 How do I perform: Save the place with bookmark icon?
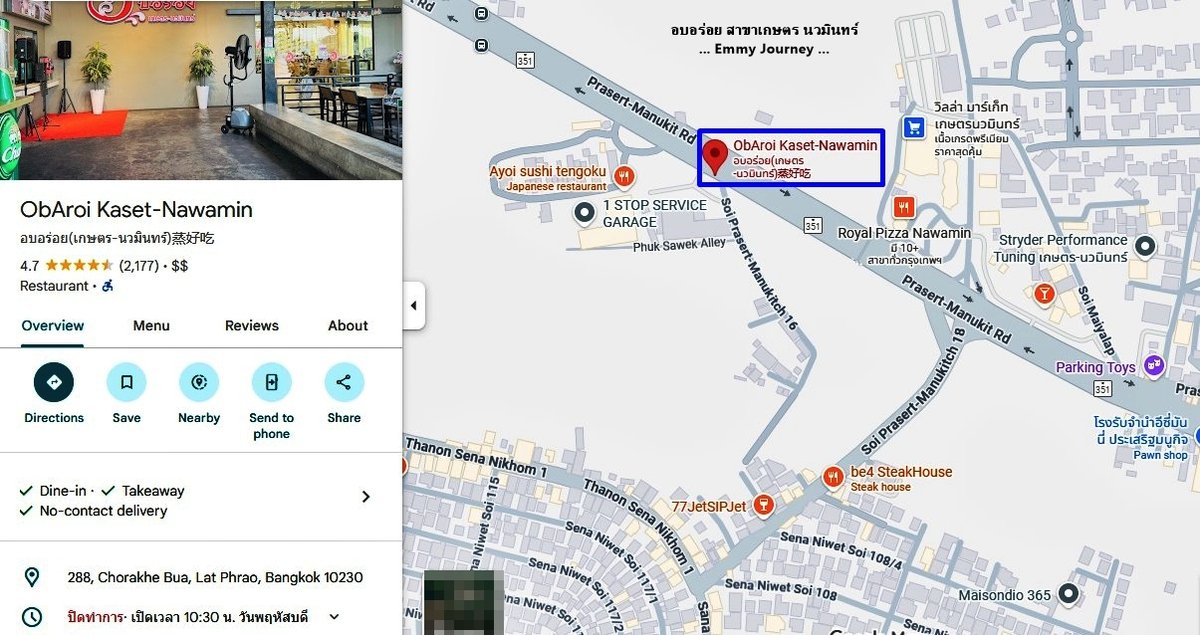click(126, 382)
